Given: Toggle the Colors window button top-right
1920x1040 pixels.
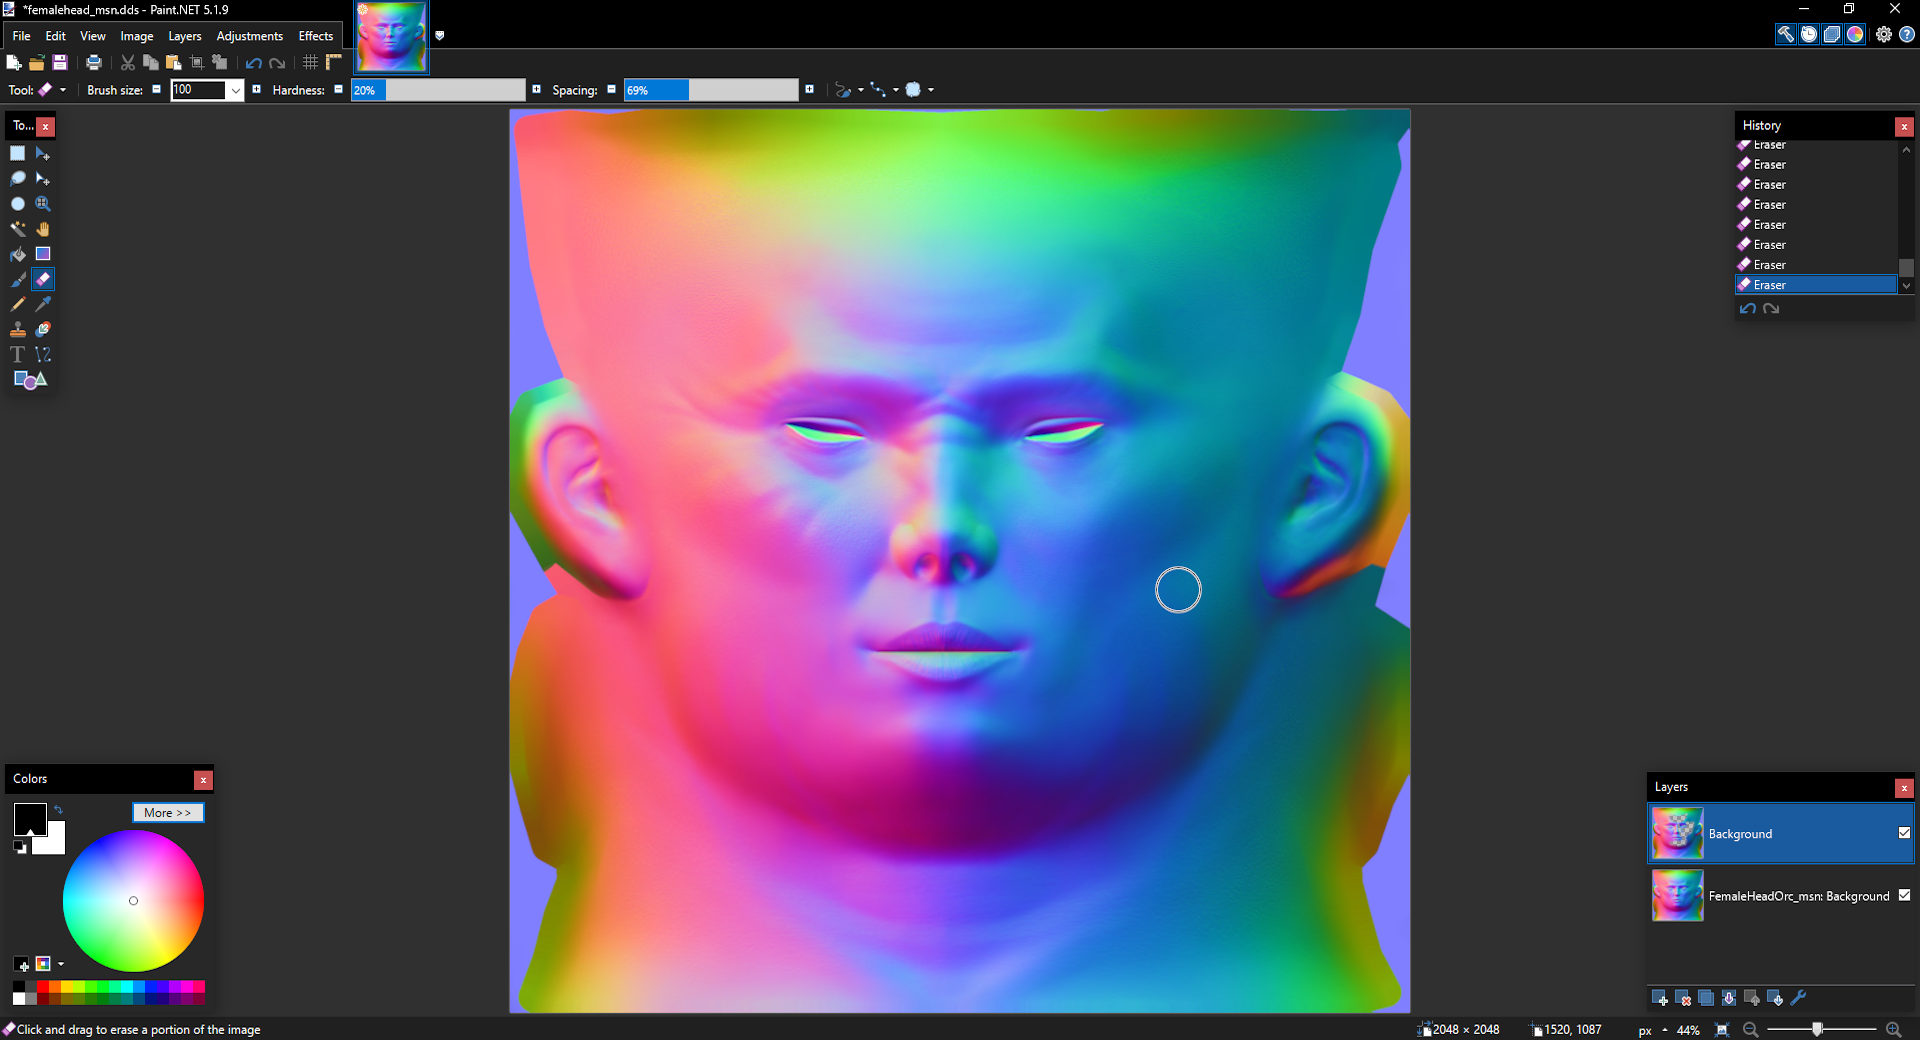Looking at the screenshot, I should click(x=1855, y=34).
